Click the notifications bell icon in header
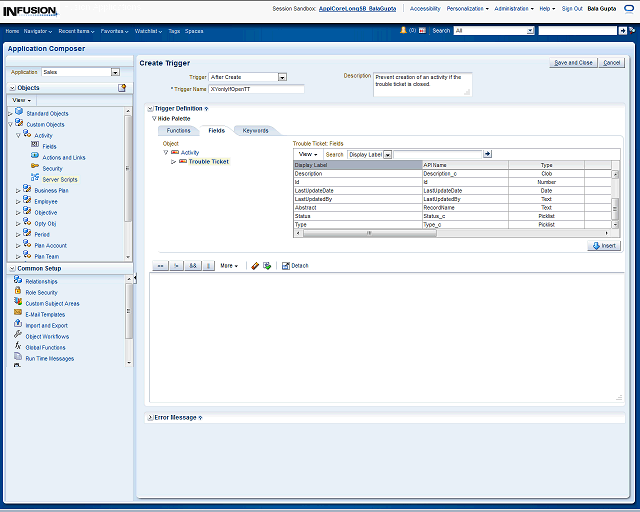 [403, 31]
